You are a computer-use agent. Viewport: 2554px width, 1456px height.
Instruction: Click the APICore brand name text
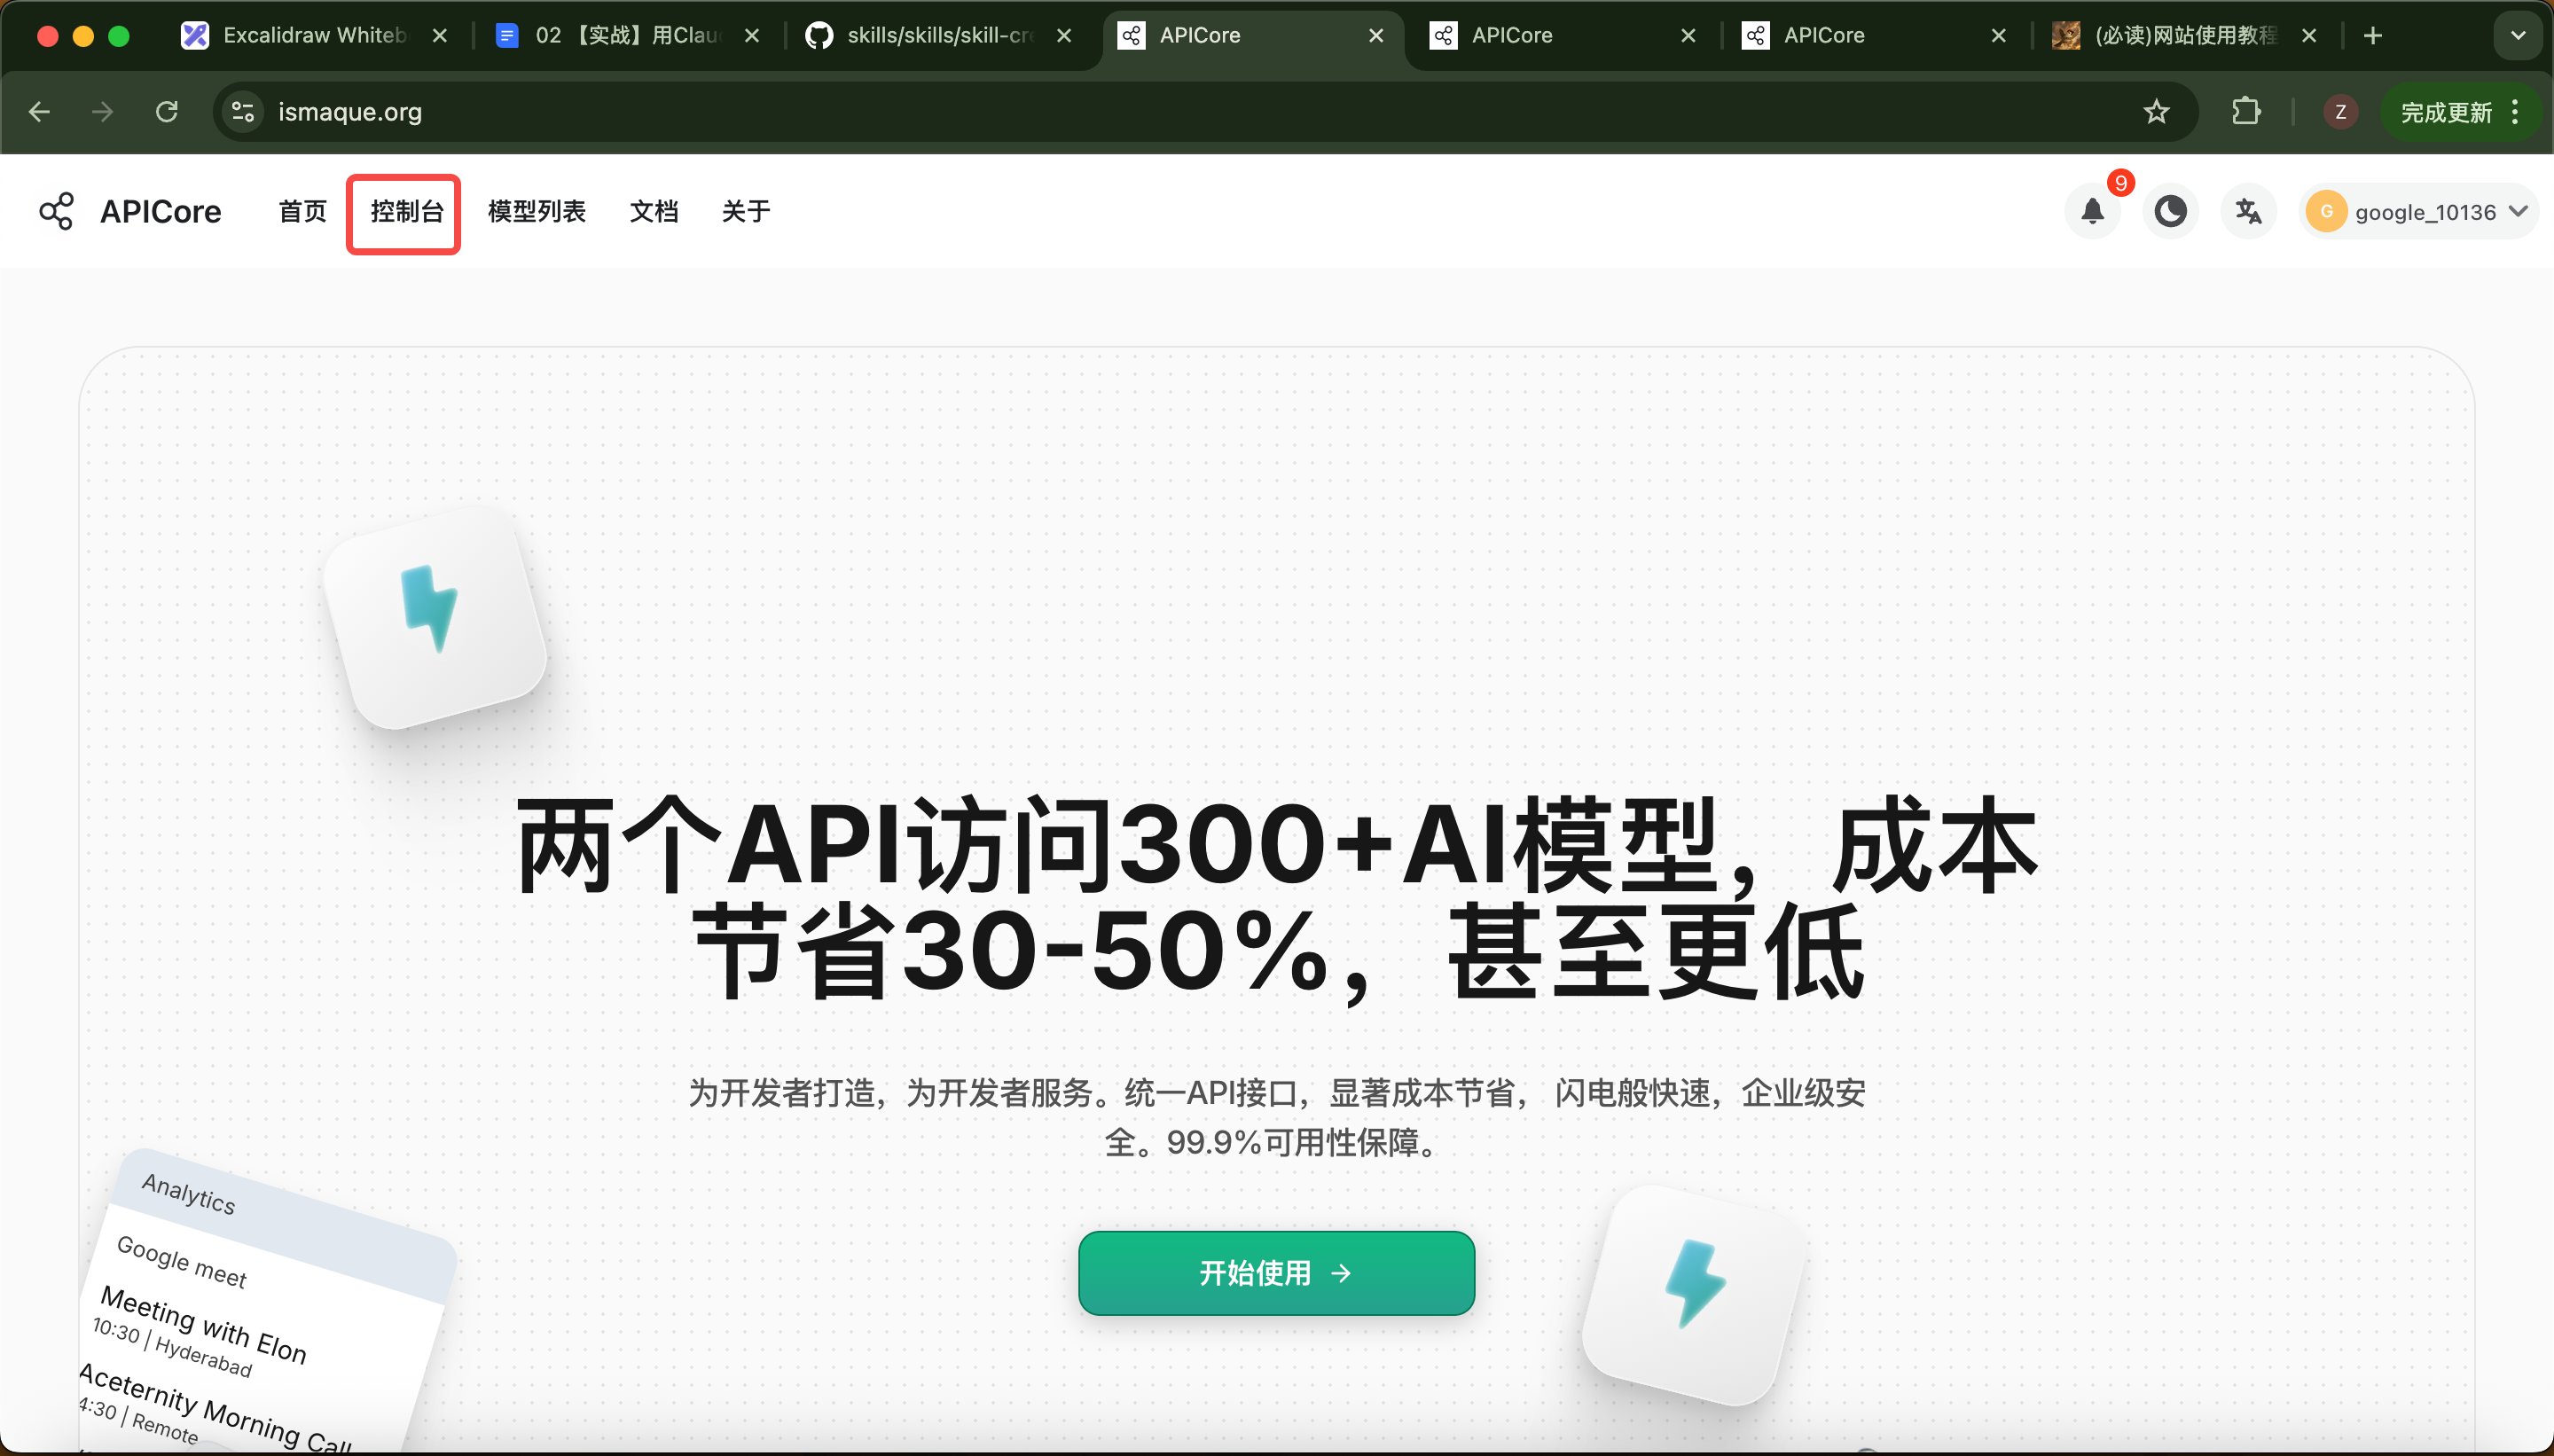tap(160, 211)
